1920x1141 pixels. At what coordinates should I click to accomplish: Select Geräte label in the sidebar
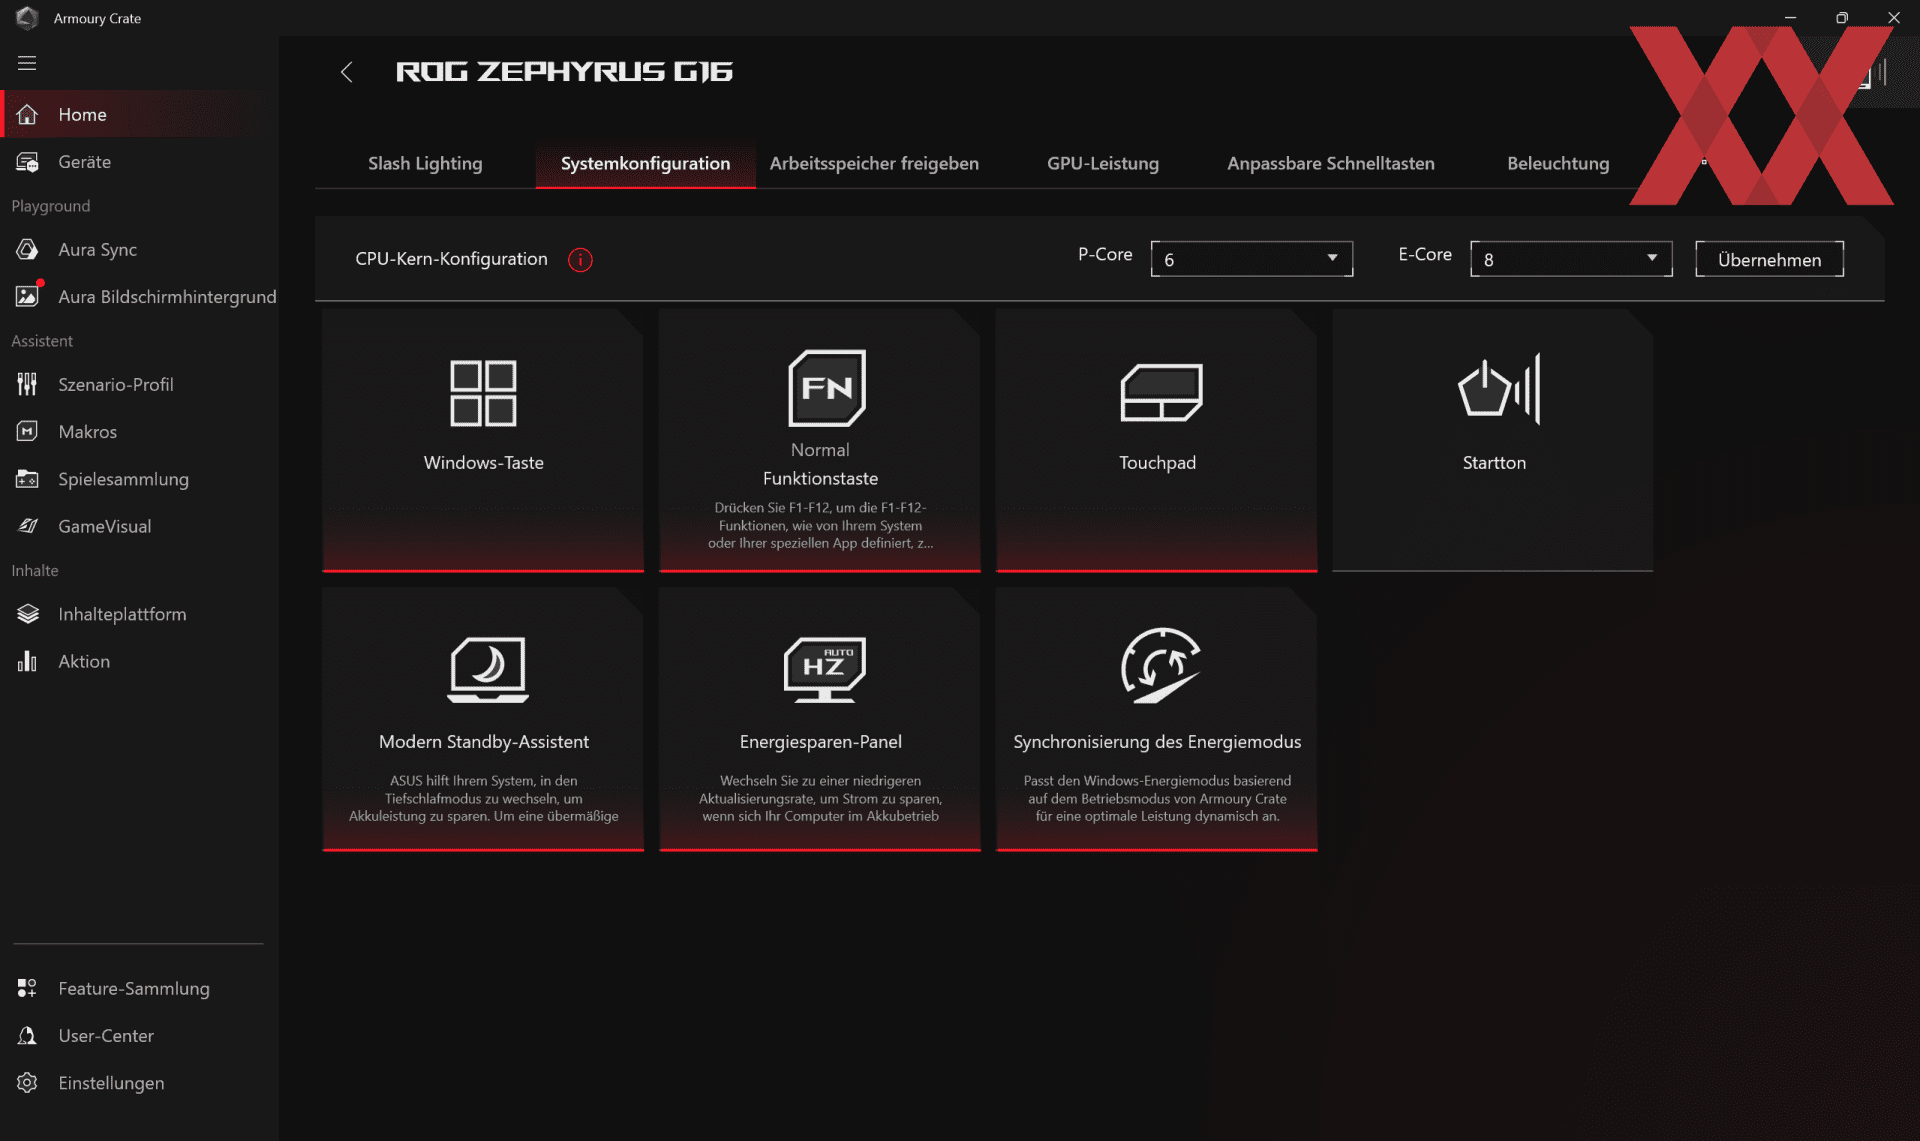coord(85,162)
